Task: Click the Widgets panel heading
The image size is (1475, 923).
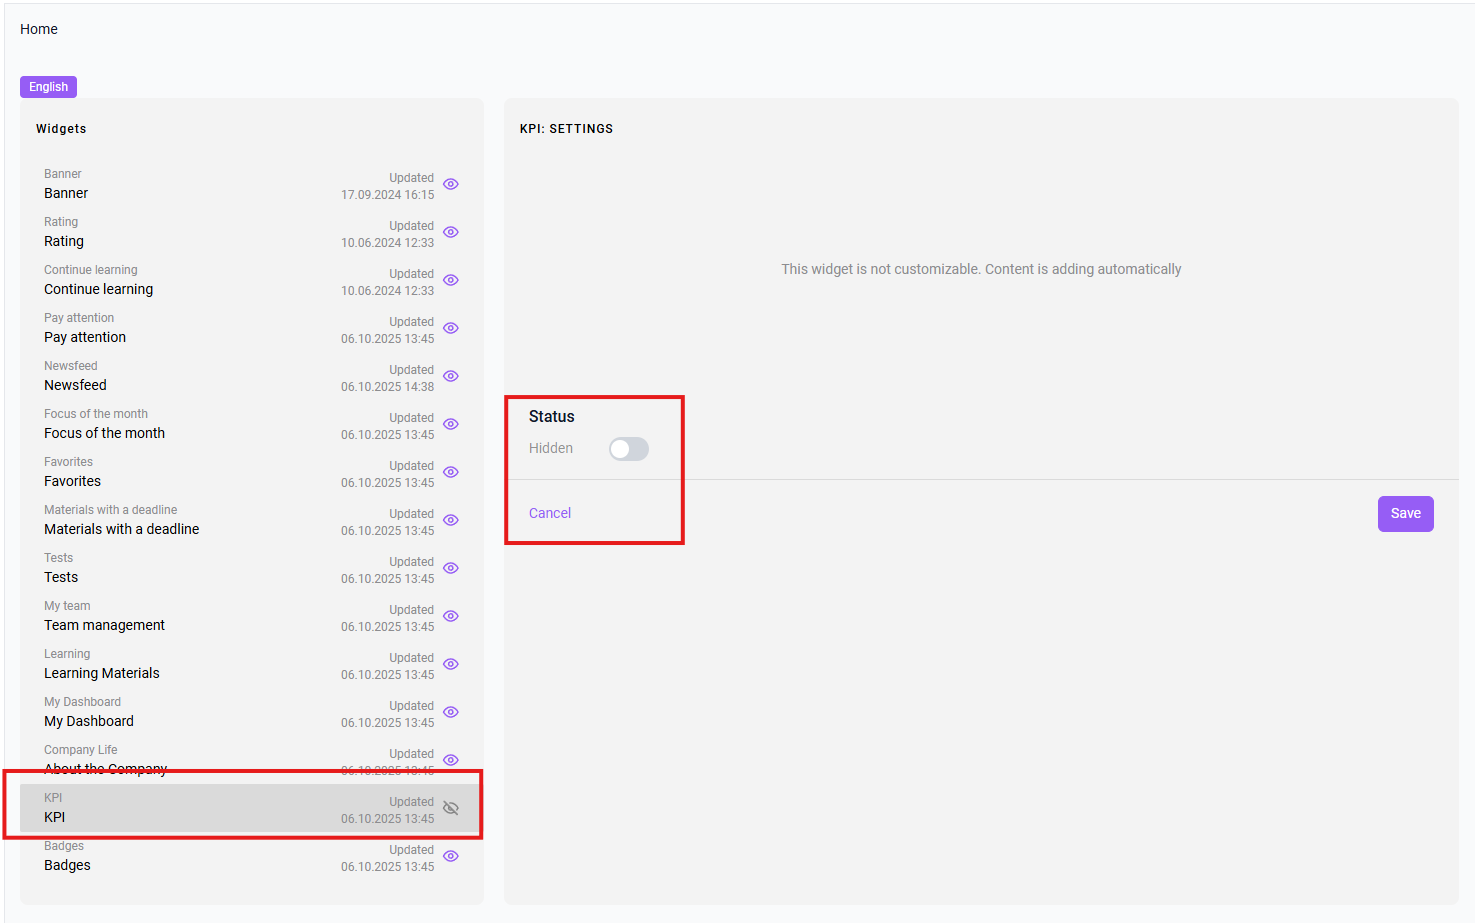Action: [x=61, y=129]
